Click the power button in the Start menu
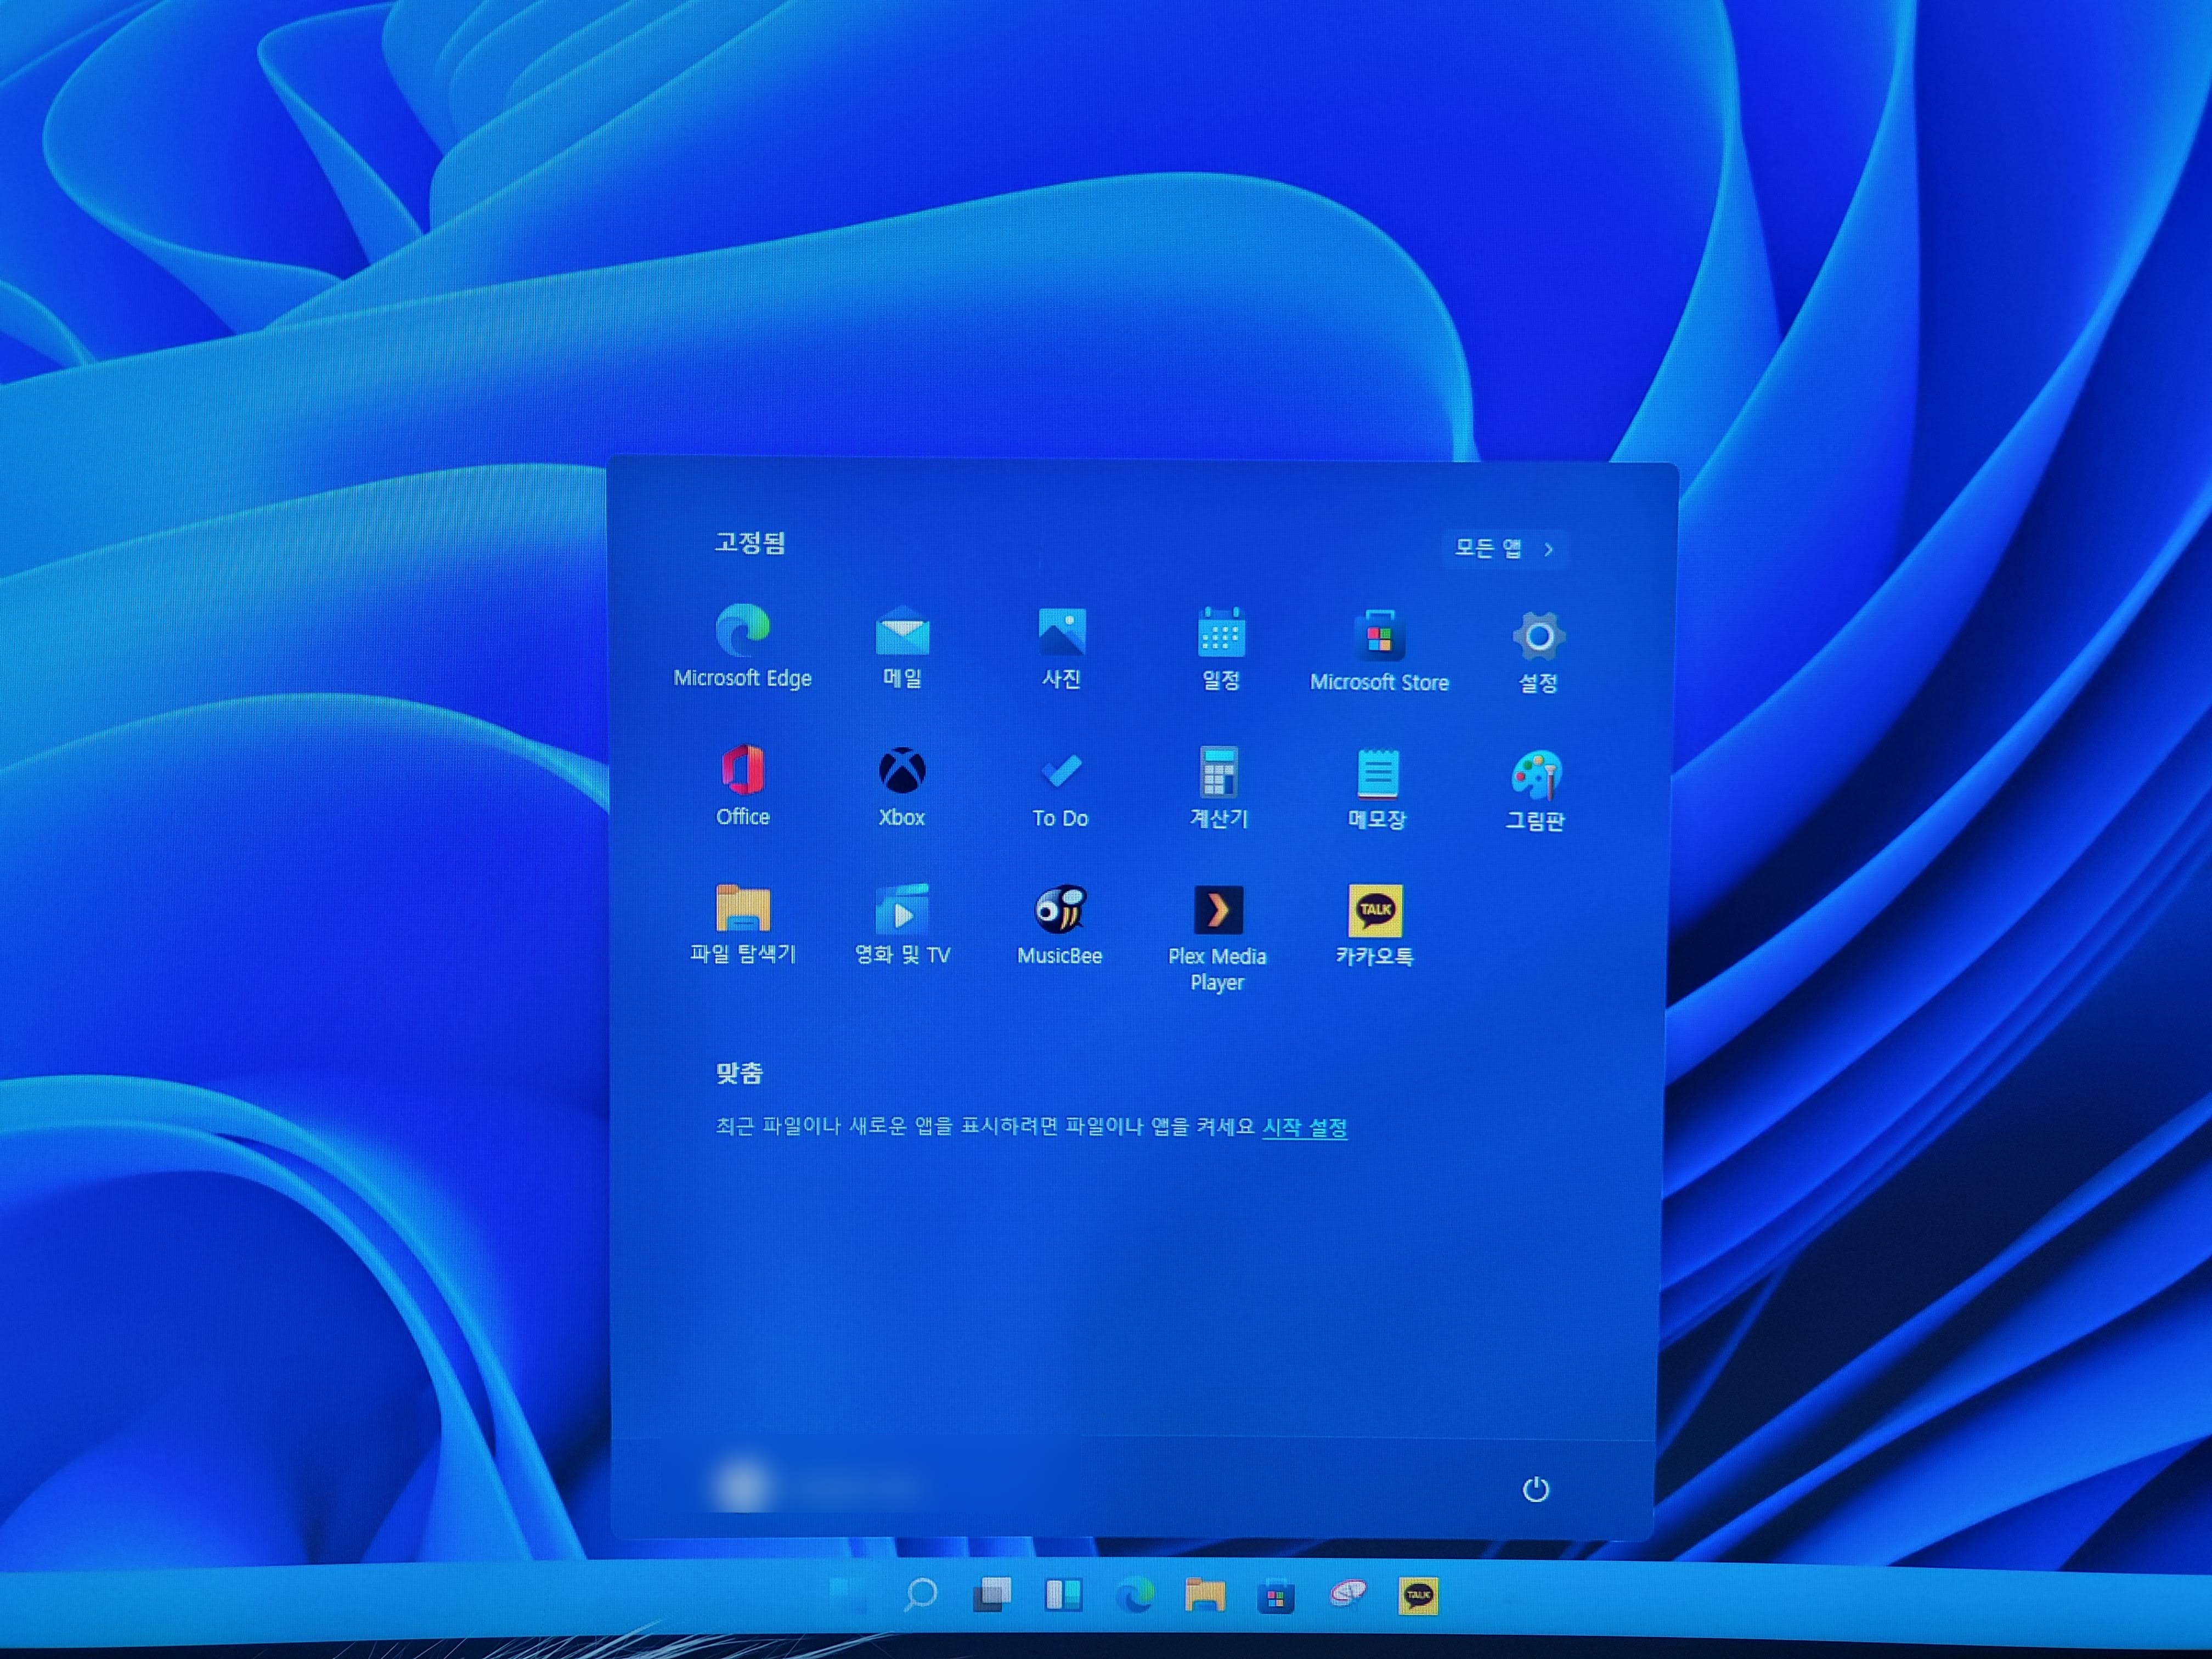The width and height of the screenshot is (2212, 1659). (x=1536, y=1490)
